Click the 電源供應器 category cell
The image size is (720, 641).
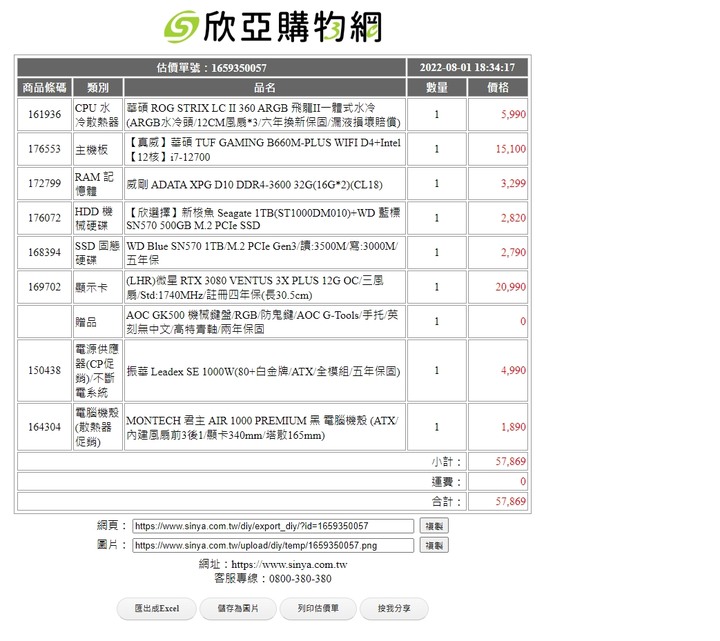click(98, 370)
